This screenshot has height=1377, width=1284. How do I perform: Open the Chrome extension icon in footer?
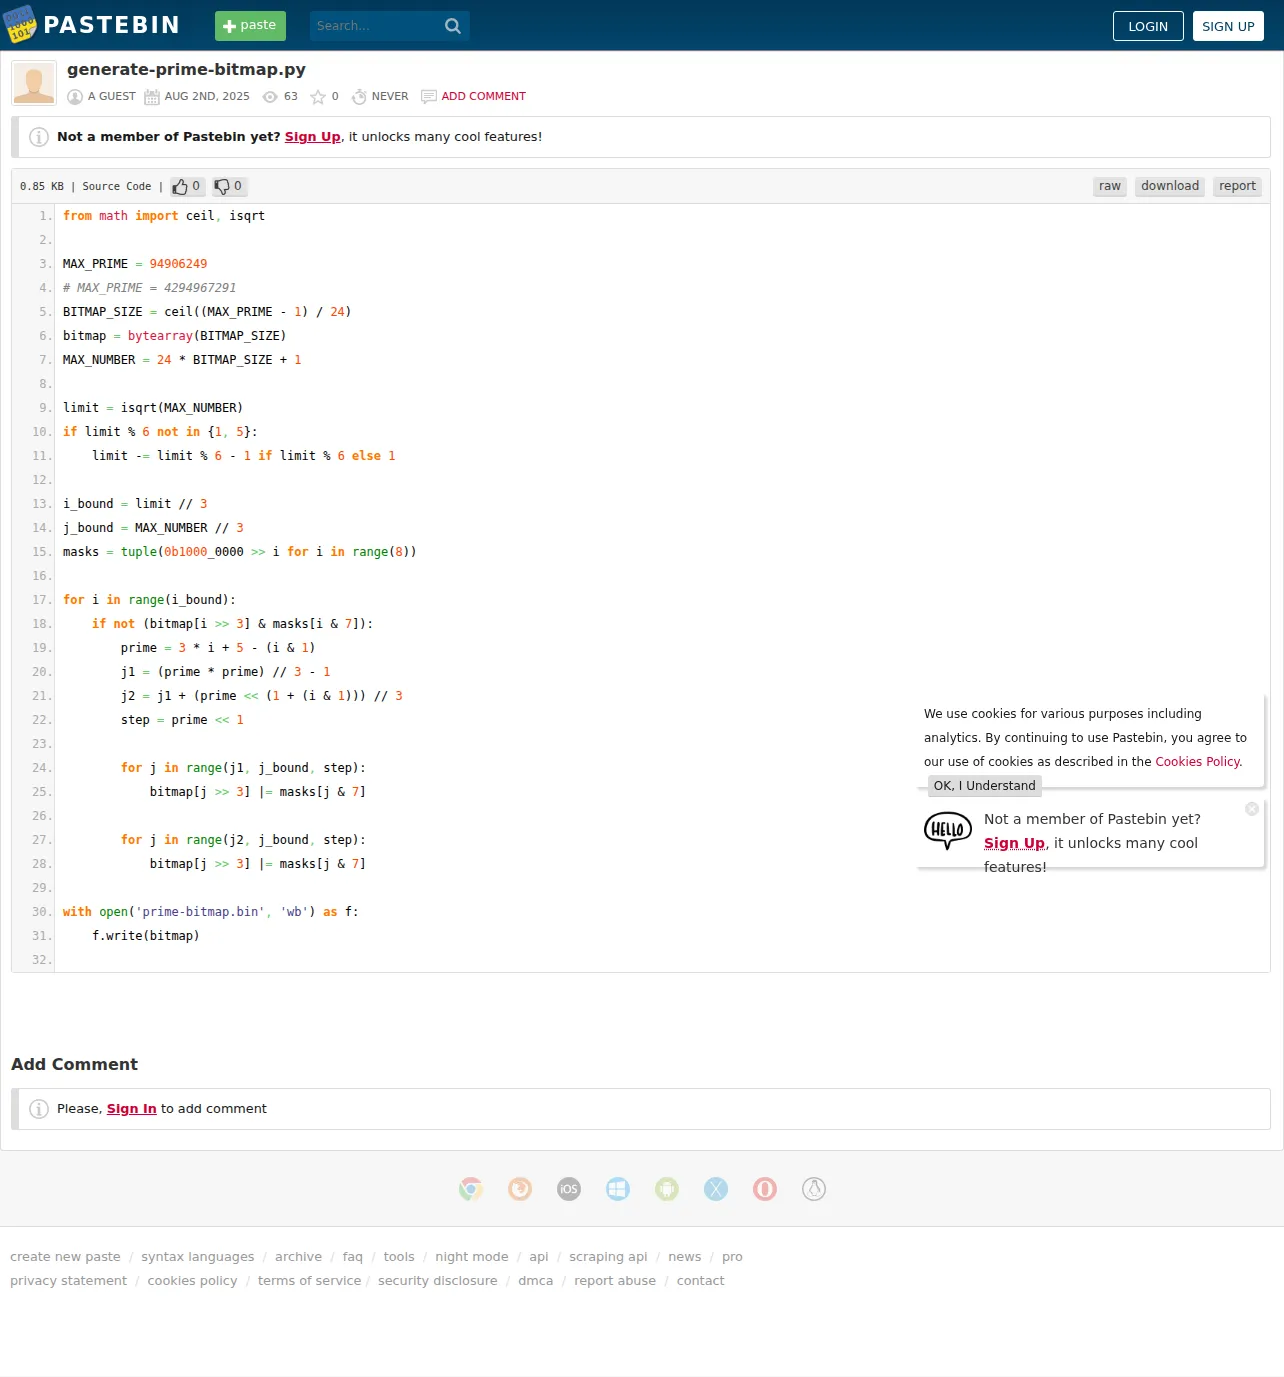[471, 1189]
